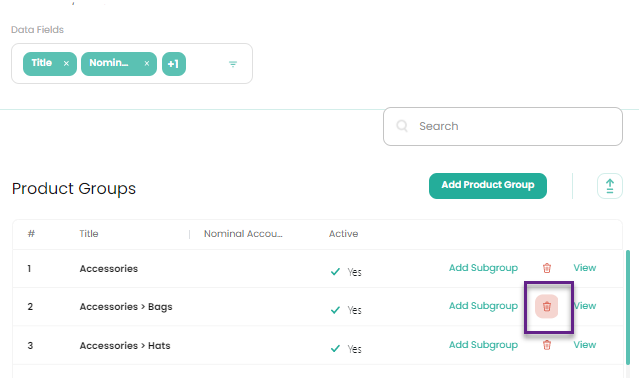
Task: Sort by the Nominal Accou... column header
Action: (x=243, y=234)
